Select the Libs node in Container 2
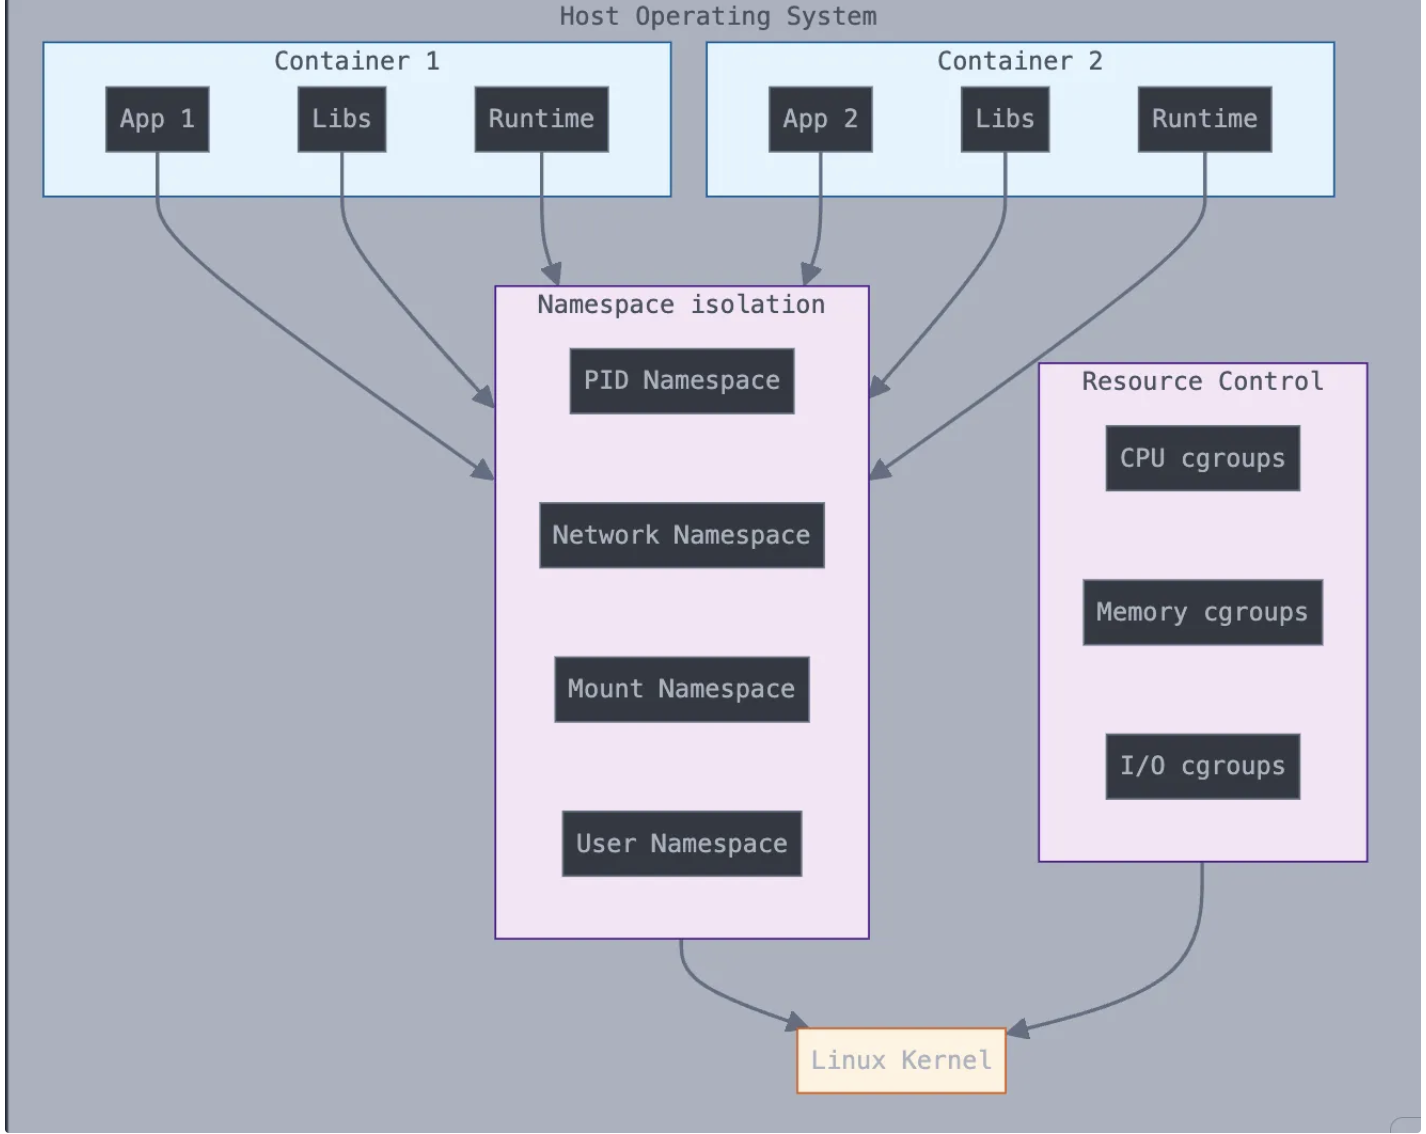Screen dimensions: 1426x1134 click(1005, 119)
